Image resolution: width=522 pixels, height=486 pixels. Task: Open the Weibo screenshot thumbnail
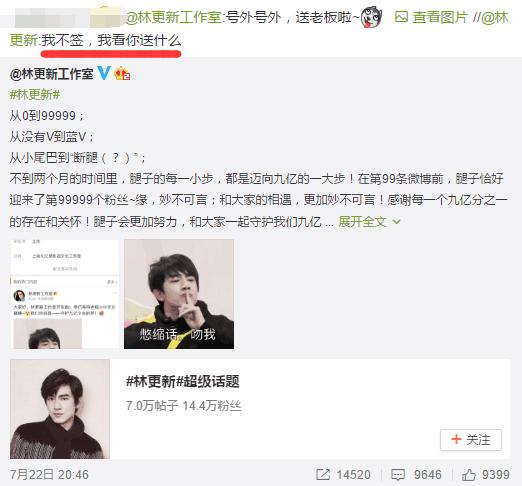pos(65,294)
